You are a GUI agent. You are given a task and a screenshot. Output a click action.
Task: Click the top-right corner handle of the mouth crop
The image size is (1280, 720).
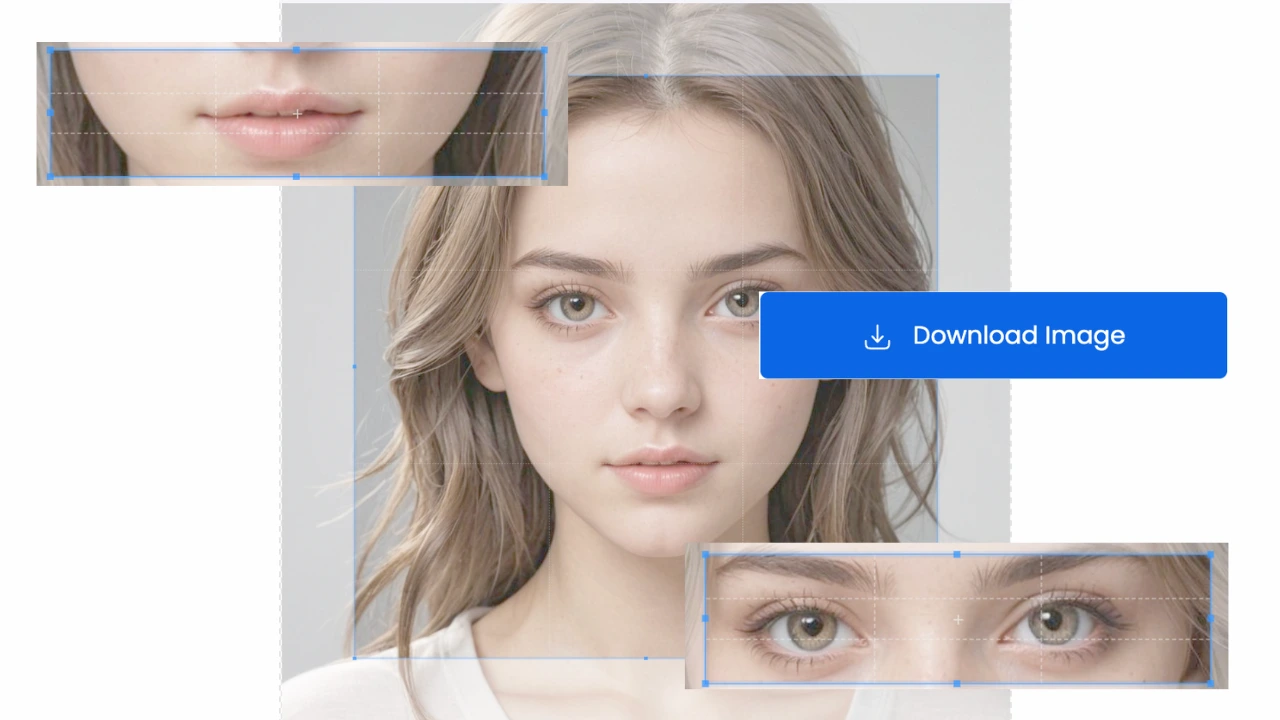coord(546,49)
